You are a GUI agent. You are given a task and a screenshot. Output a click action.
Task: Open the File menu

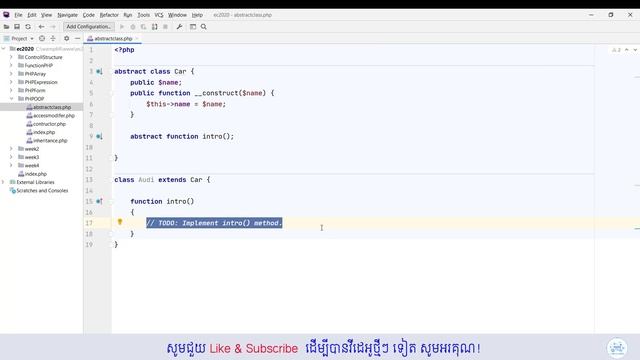[x=18, y=15]
